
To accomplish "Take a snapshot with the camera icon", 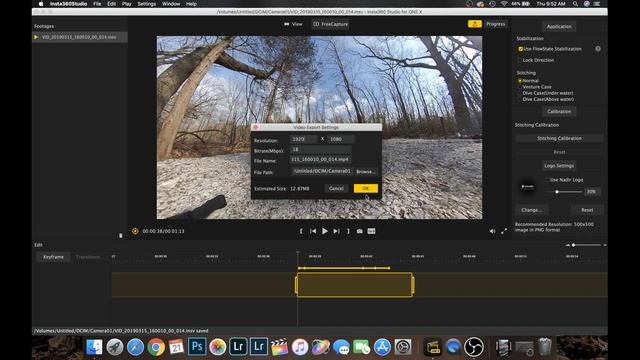I will point(360,231).
